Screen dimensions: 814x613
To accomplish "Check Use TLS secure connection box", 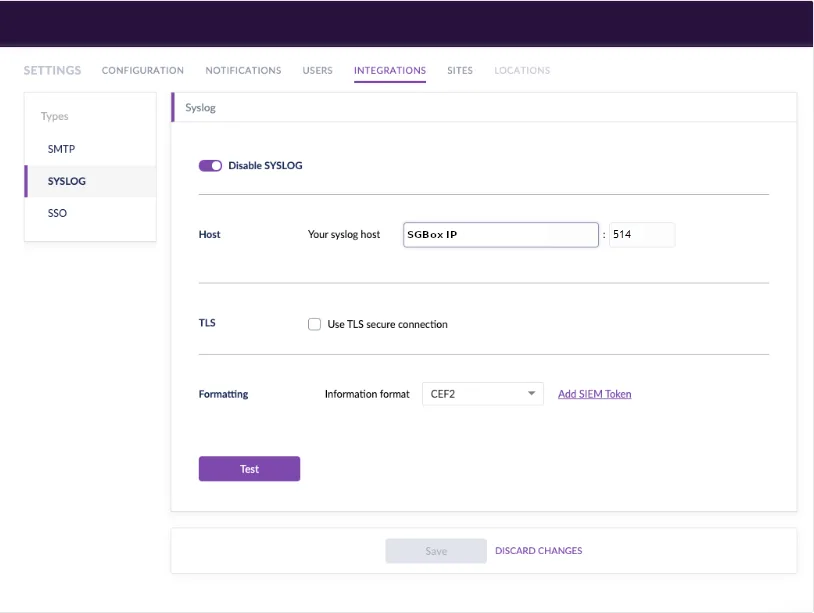I will coord(314,324).
